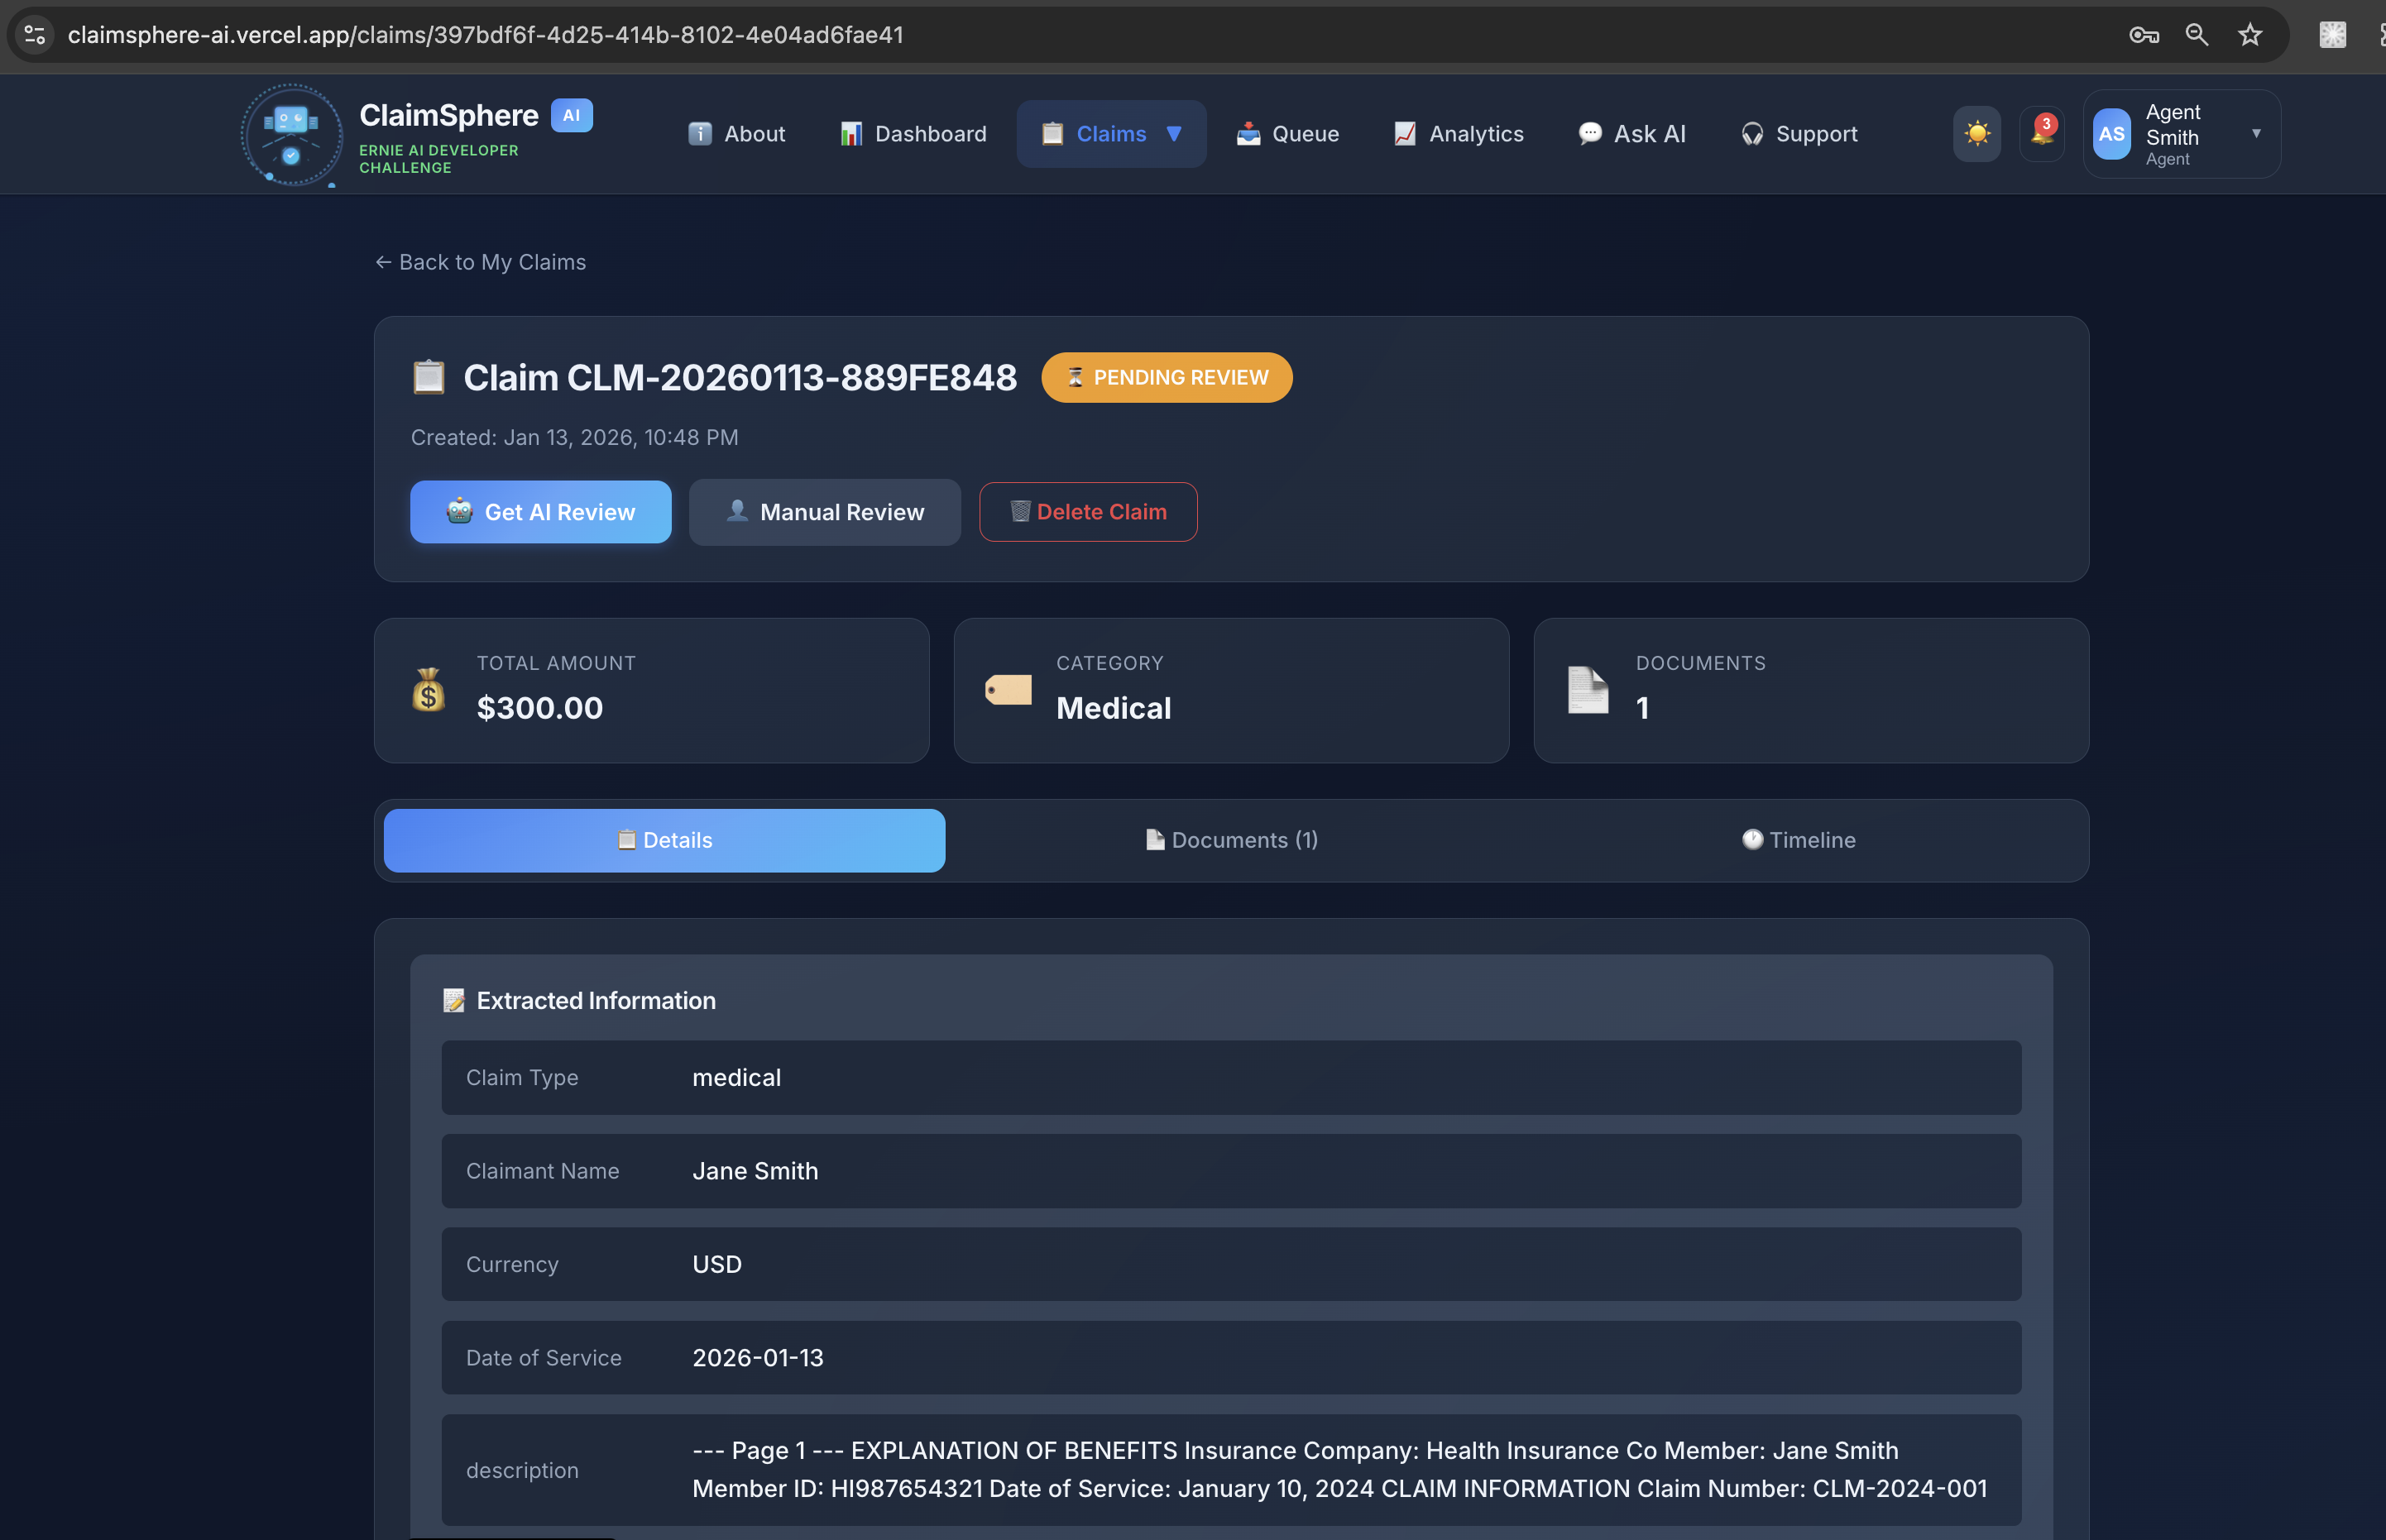The image size is (2386, 1540).
Task: Go to the Dashboard page
Action: pyautogui.click(x=912, y=134)
